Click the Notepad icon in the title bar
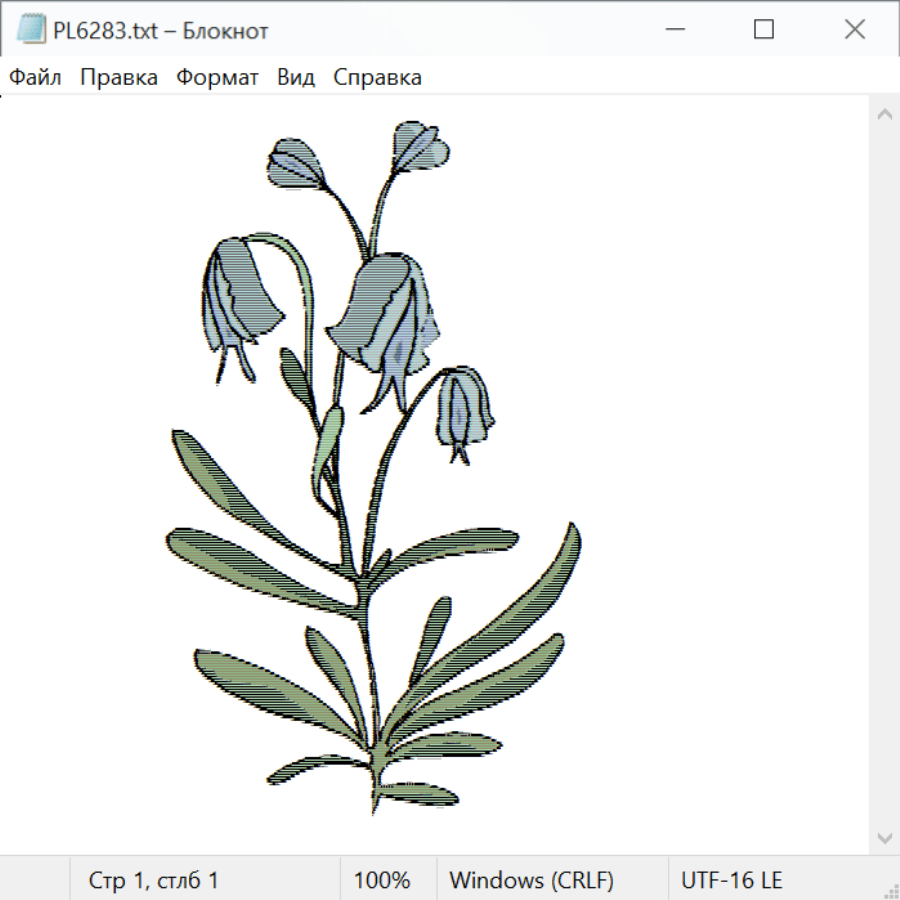 pos(31,30)
